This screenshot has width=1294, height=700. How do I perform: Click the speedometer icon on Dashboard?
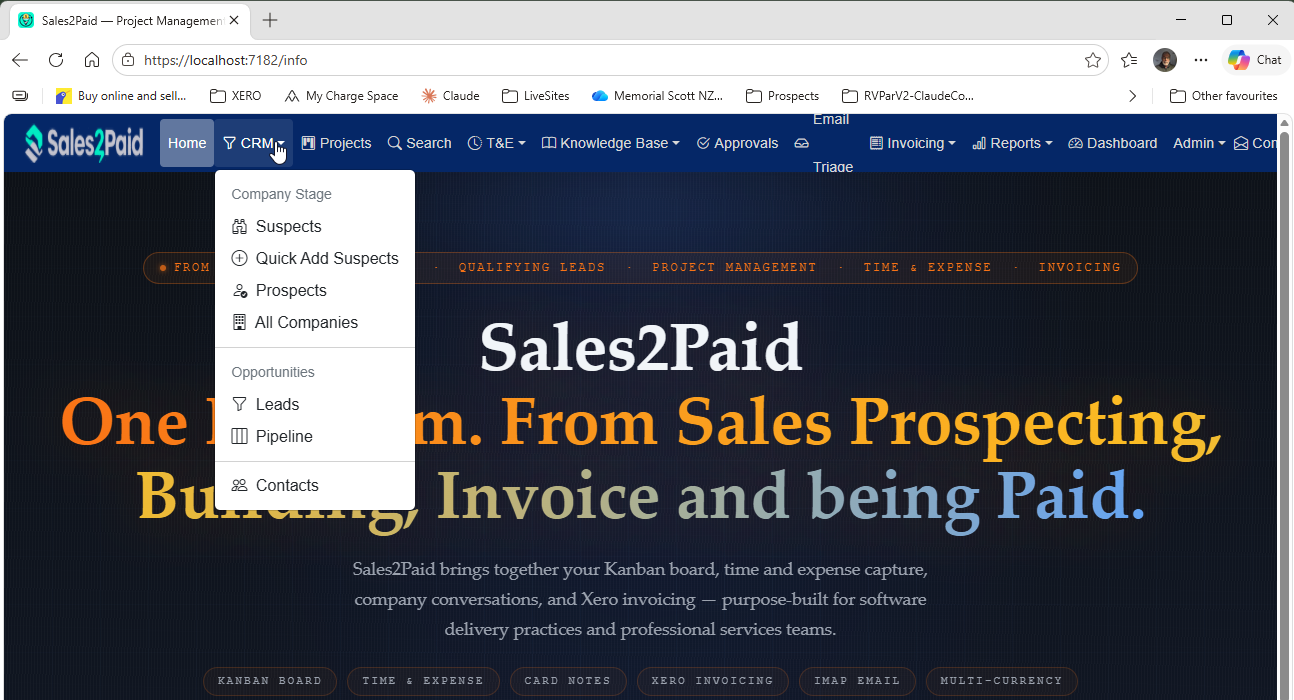(1076, 143)
